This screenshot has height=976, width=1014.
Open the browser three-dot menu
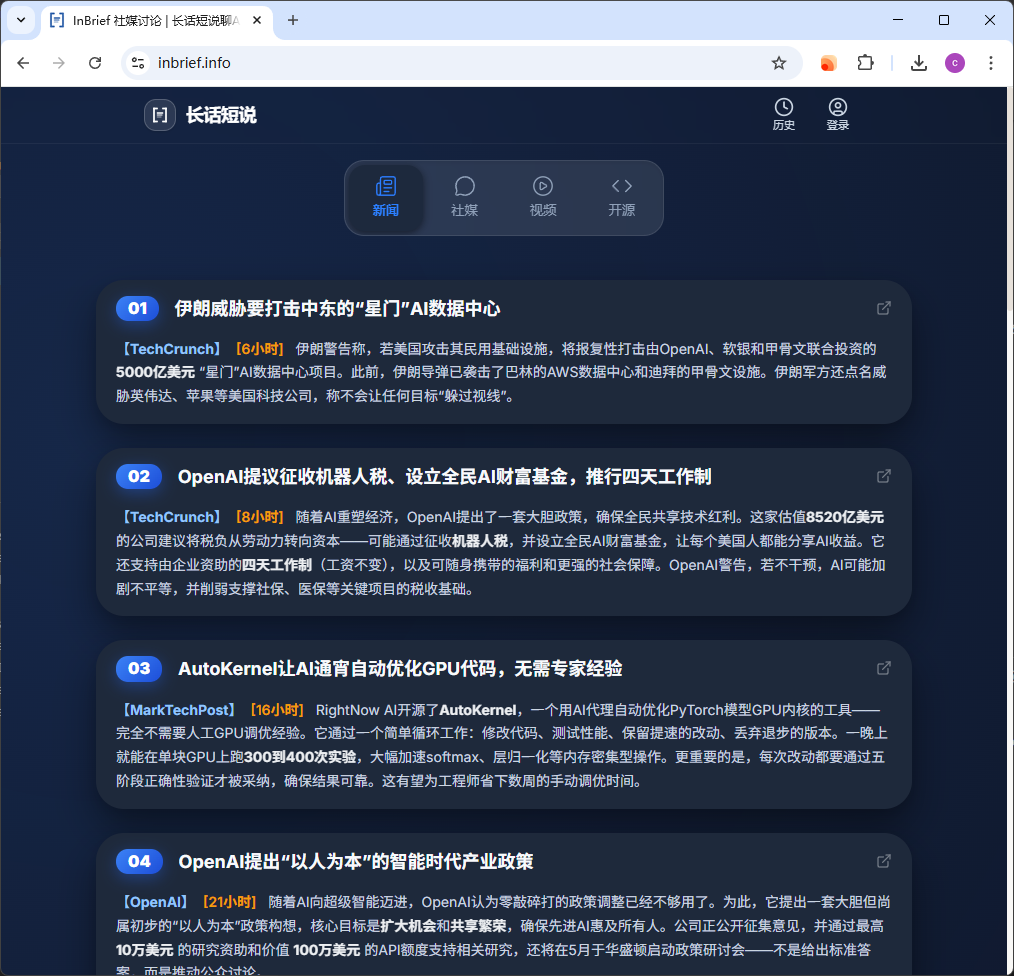point(991,63)
